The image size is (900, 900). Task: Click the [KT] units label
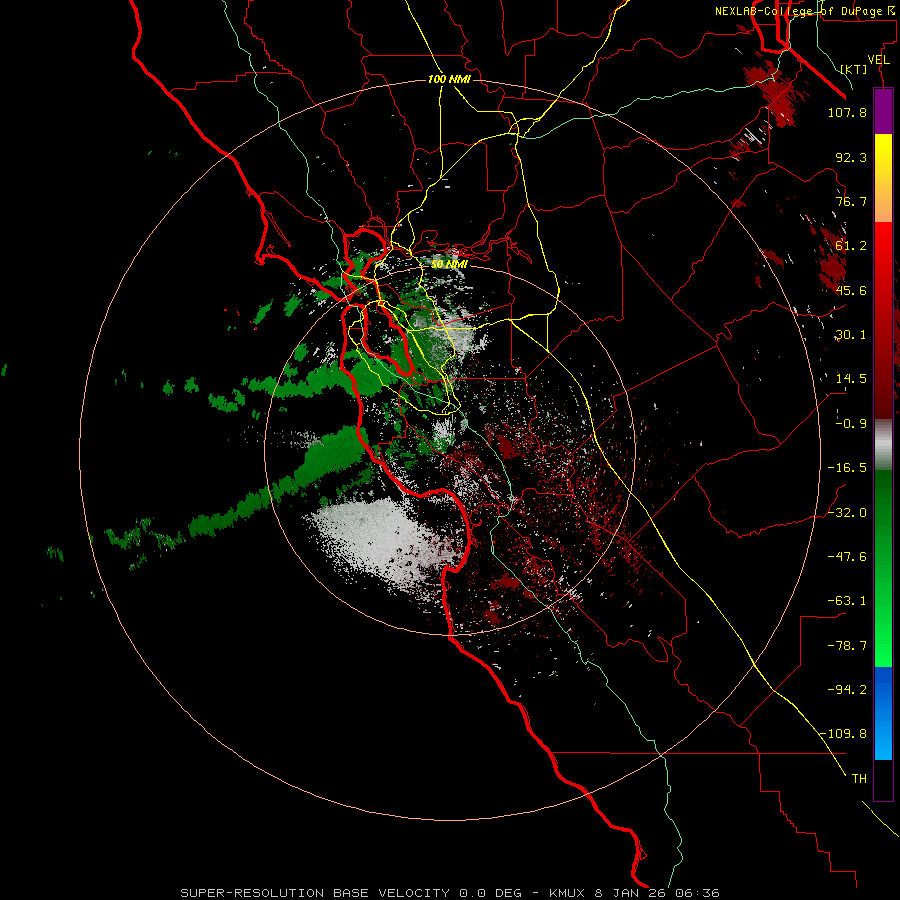854,69
